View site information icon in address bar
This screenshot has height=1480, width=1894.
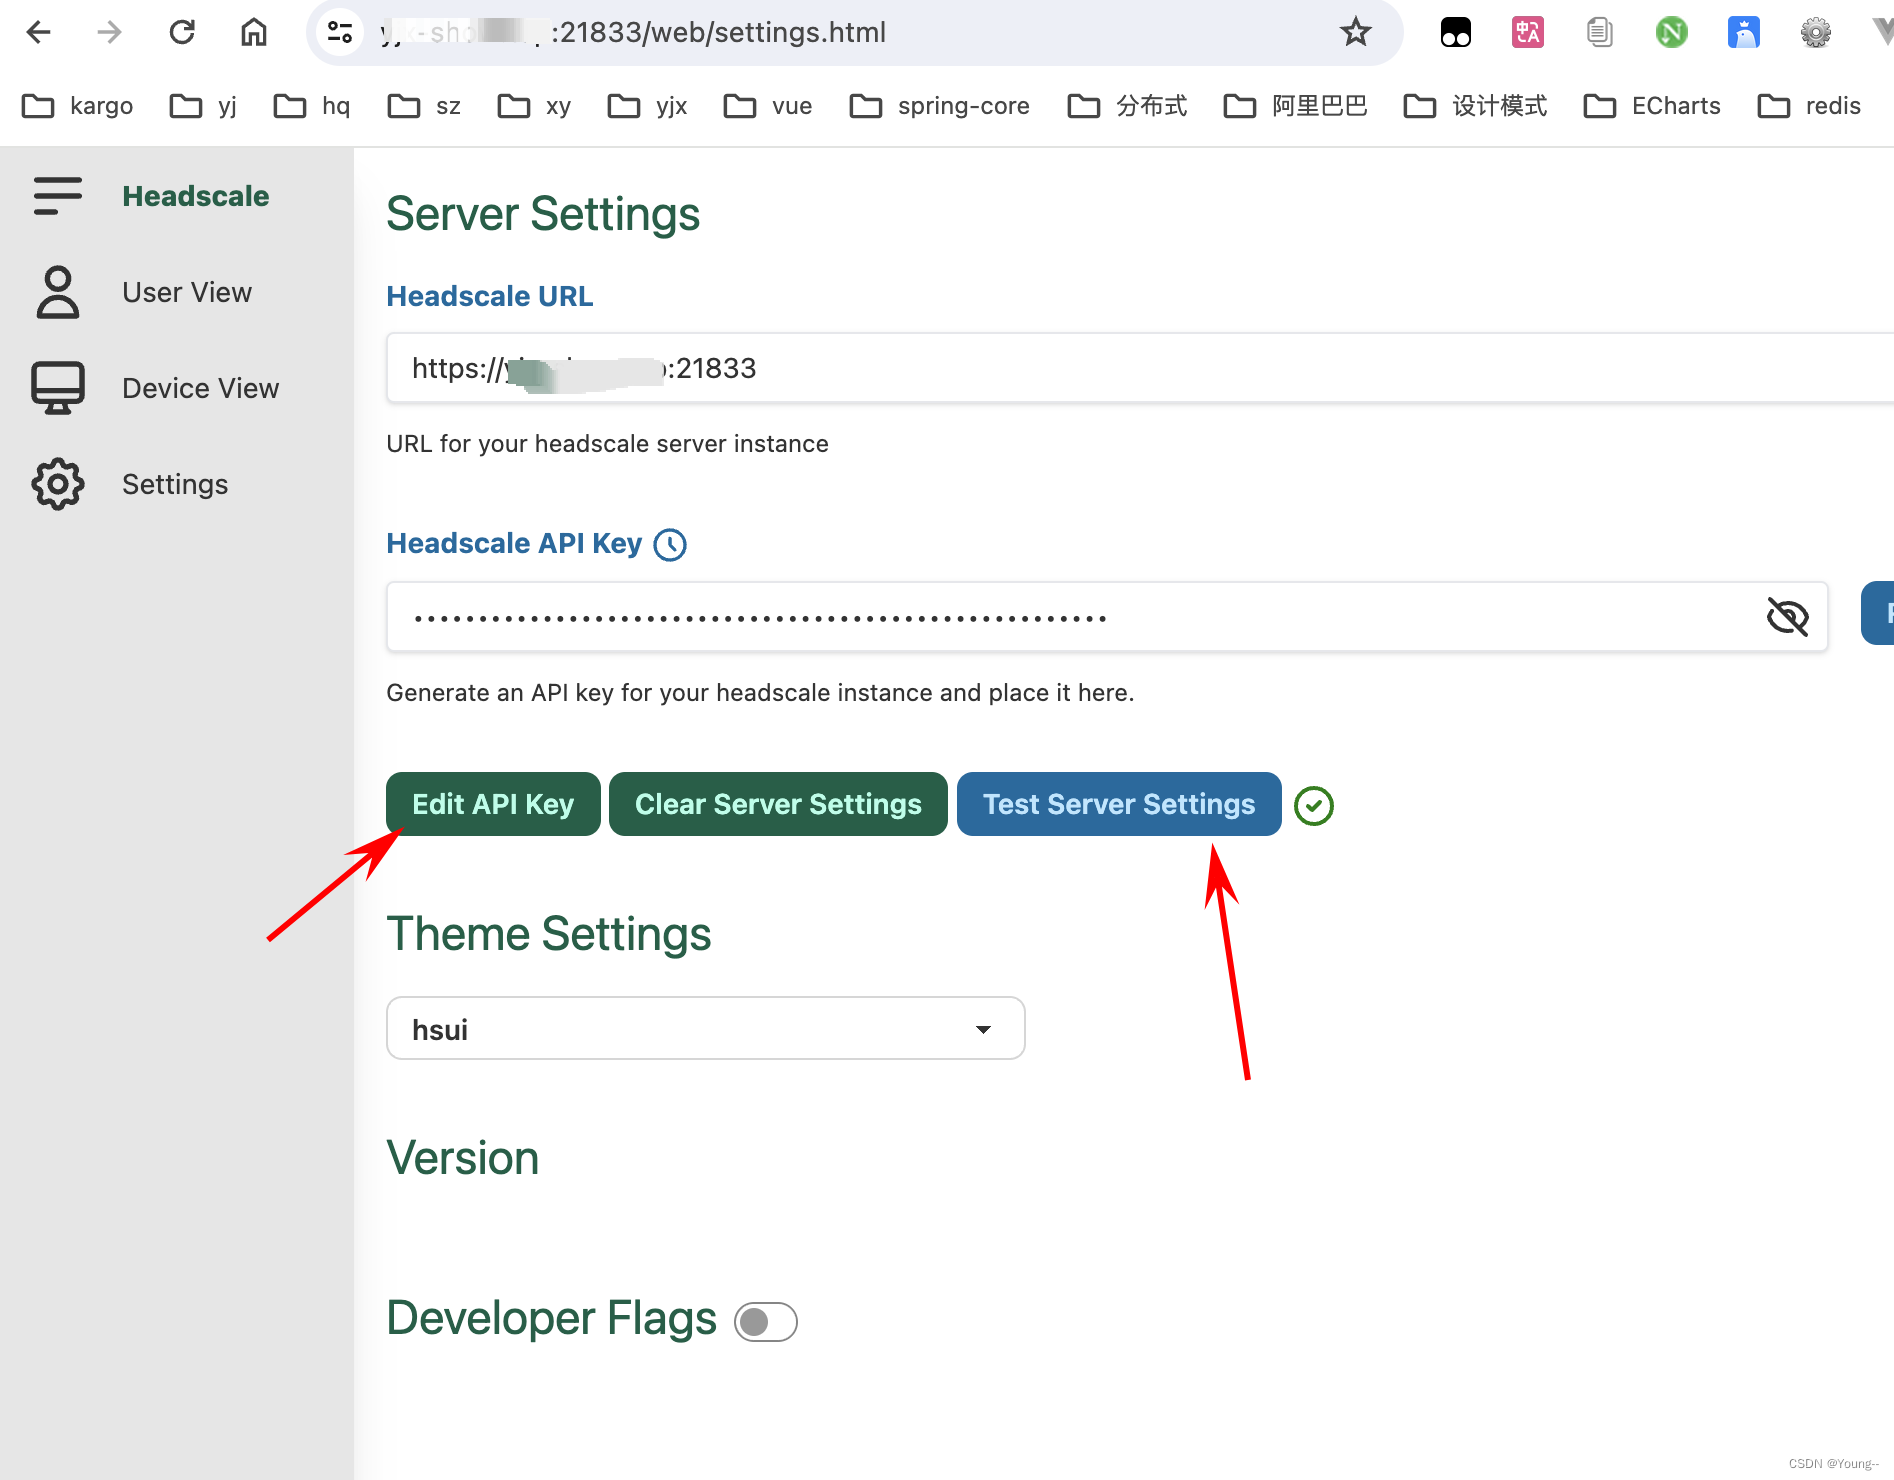click(x=341, y=33)
